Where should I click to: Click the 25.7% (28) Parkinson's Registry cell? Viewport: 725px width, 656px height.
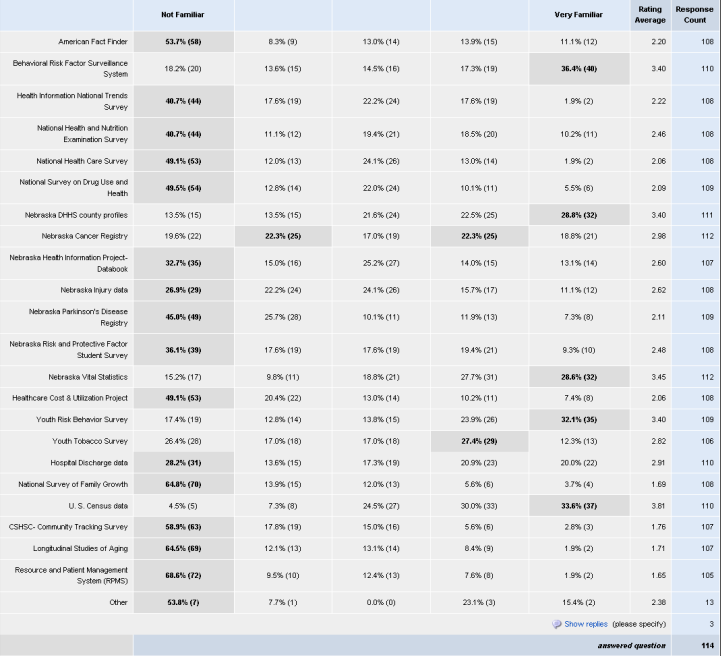pyautogui.click(x=283, y=317)
